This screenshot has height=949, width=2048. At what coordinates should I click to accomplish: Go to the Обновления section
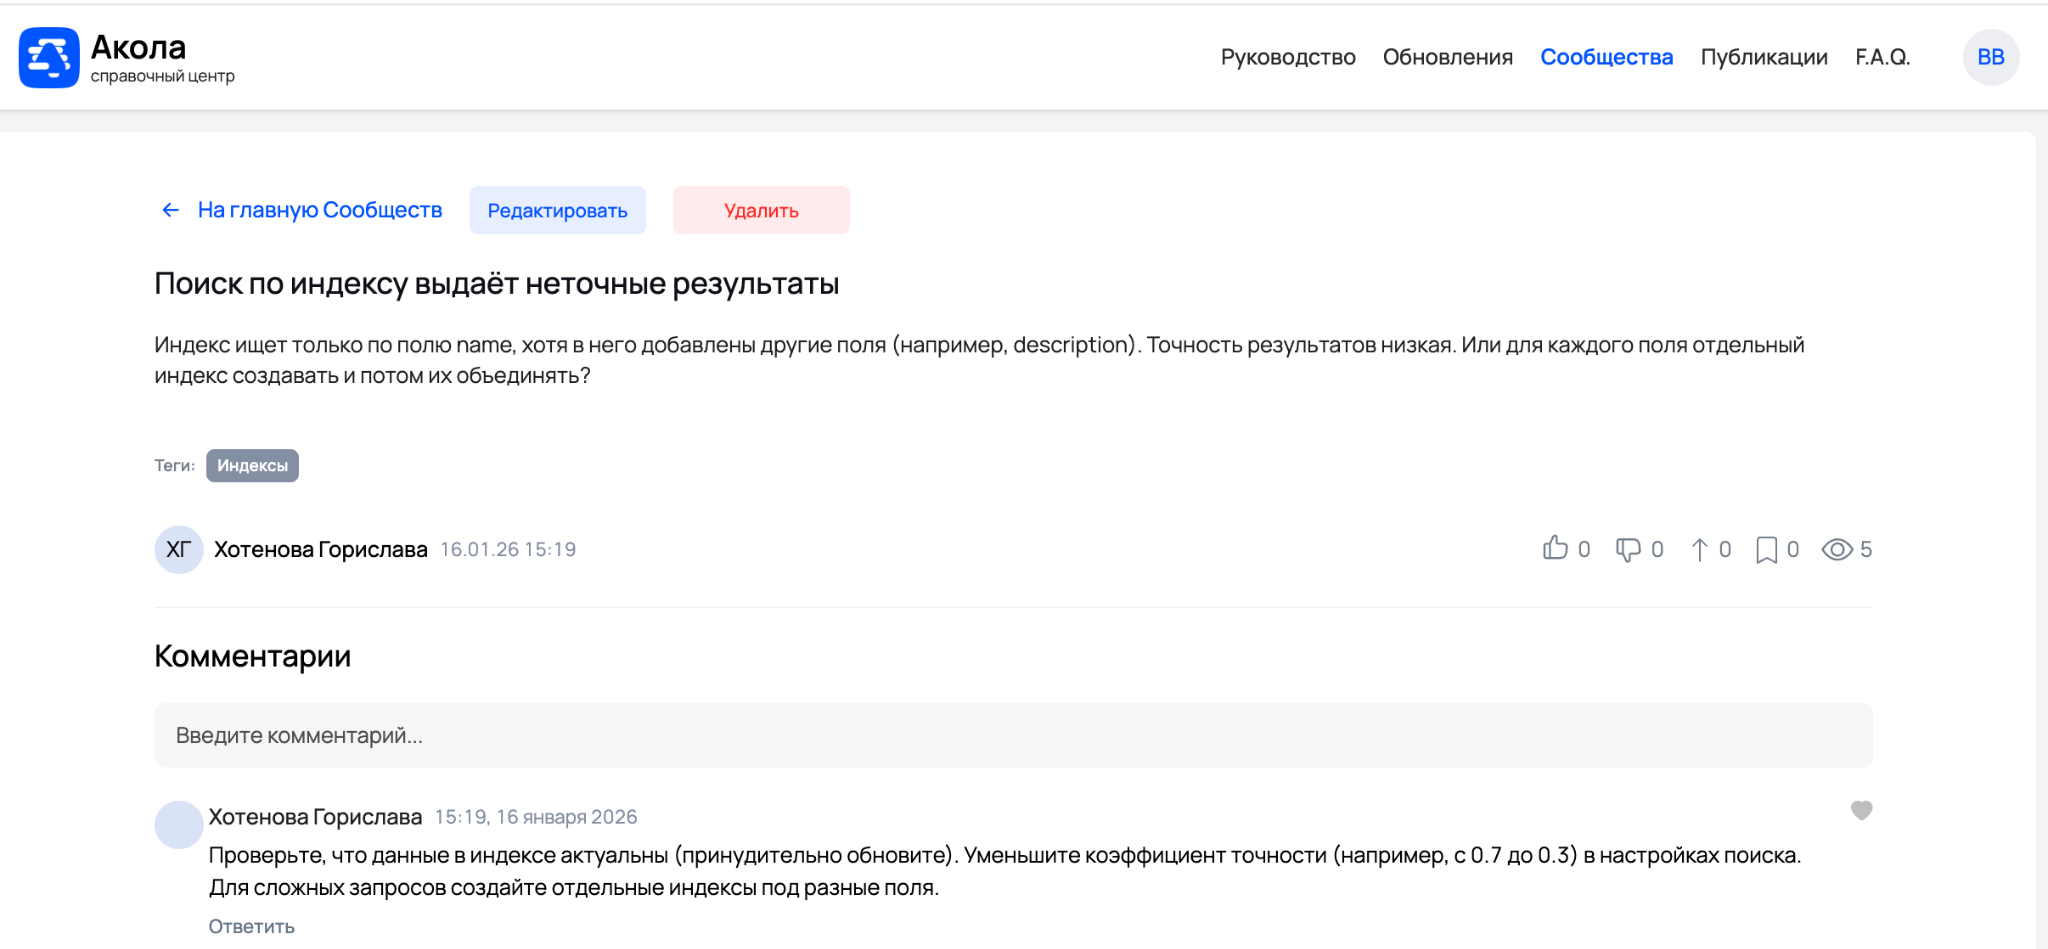[1447, 57]
